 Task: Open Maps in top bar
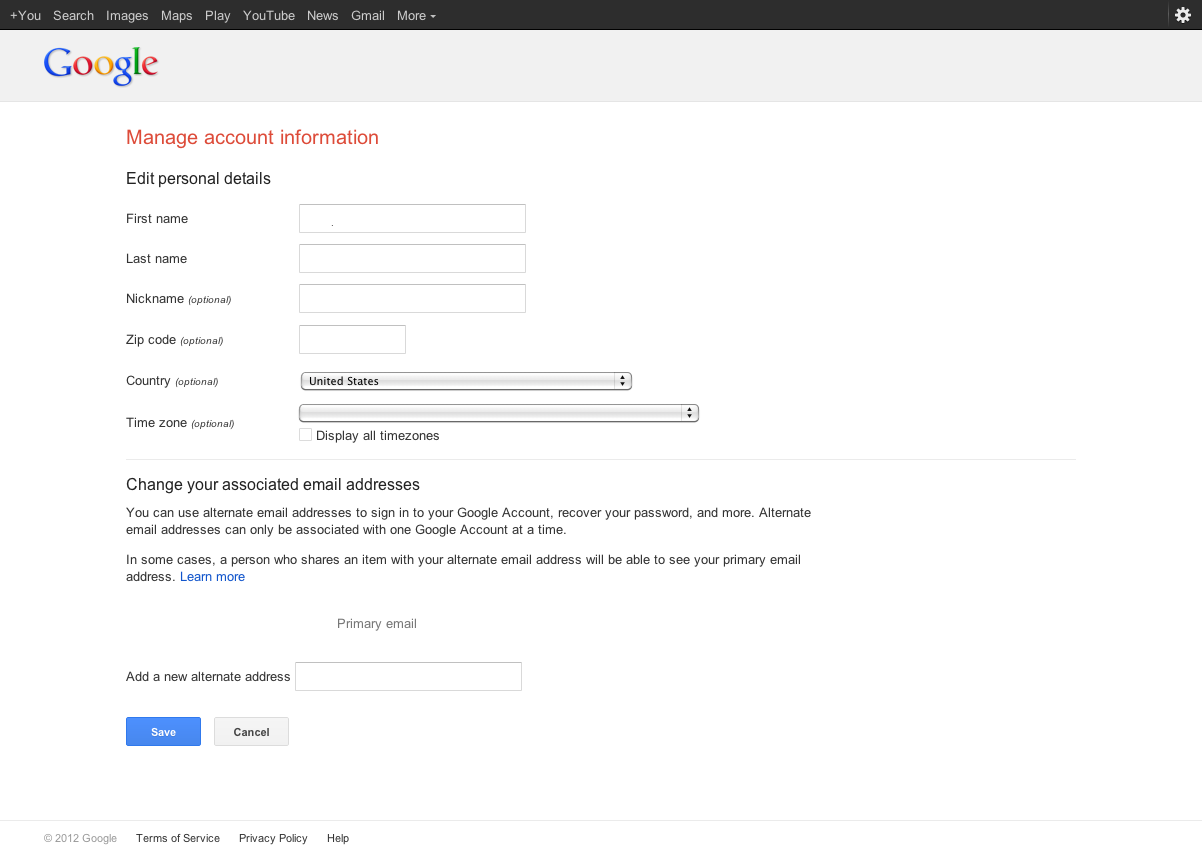pos(176,15)
